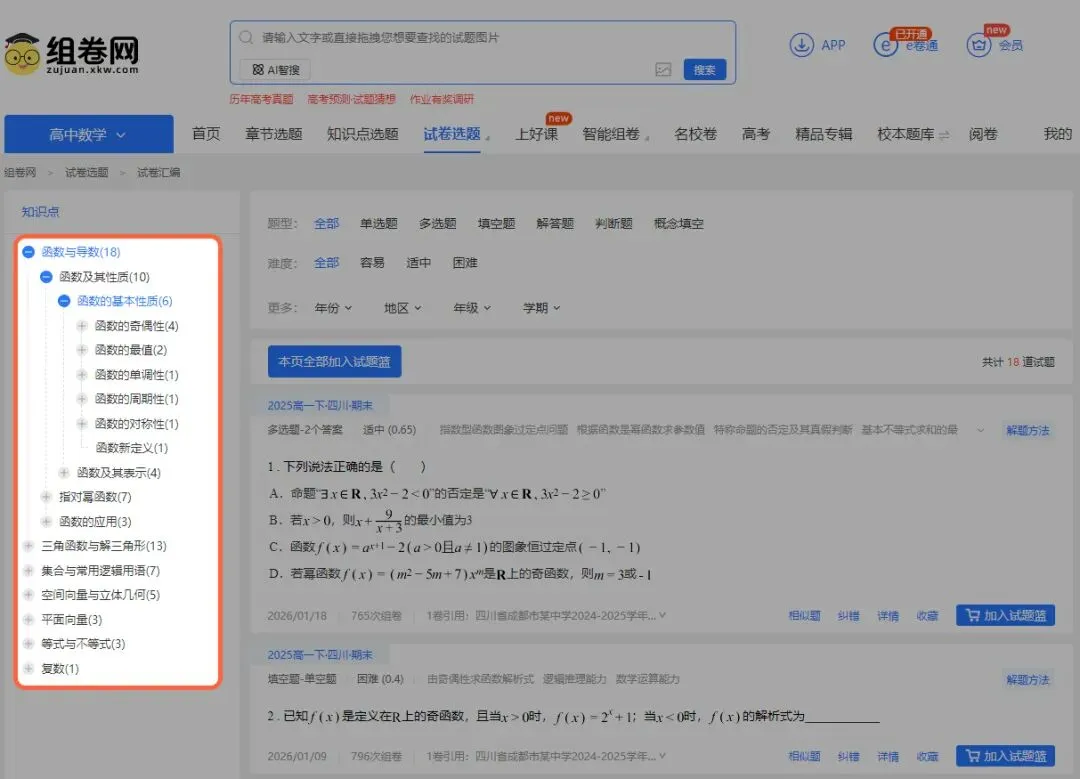Image resolution: width=1080 pixels, height=779 pixels.
Task: Expand 三角函数与解三角形(13) node
Action: (28, 546)
